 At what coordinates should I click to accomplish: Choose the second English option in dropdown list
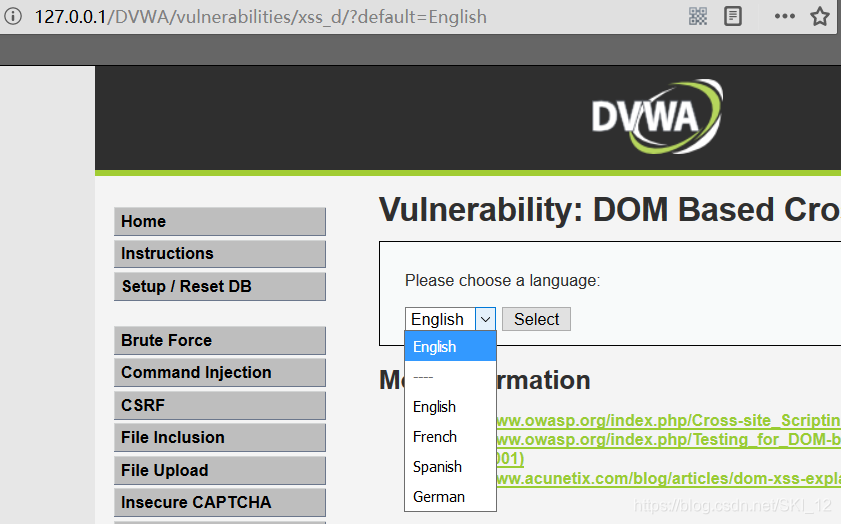450,407
